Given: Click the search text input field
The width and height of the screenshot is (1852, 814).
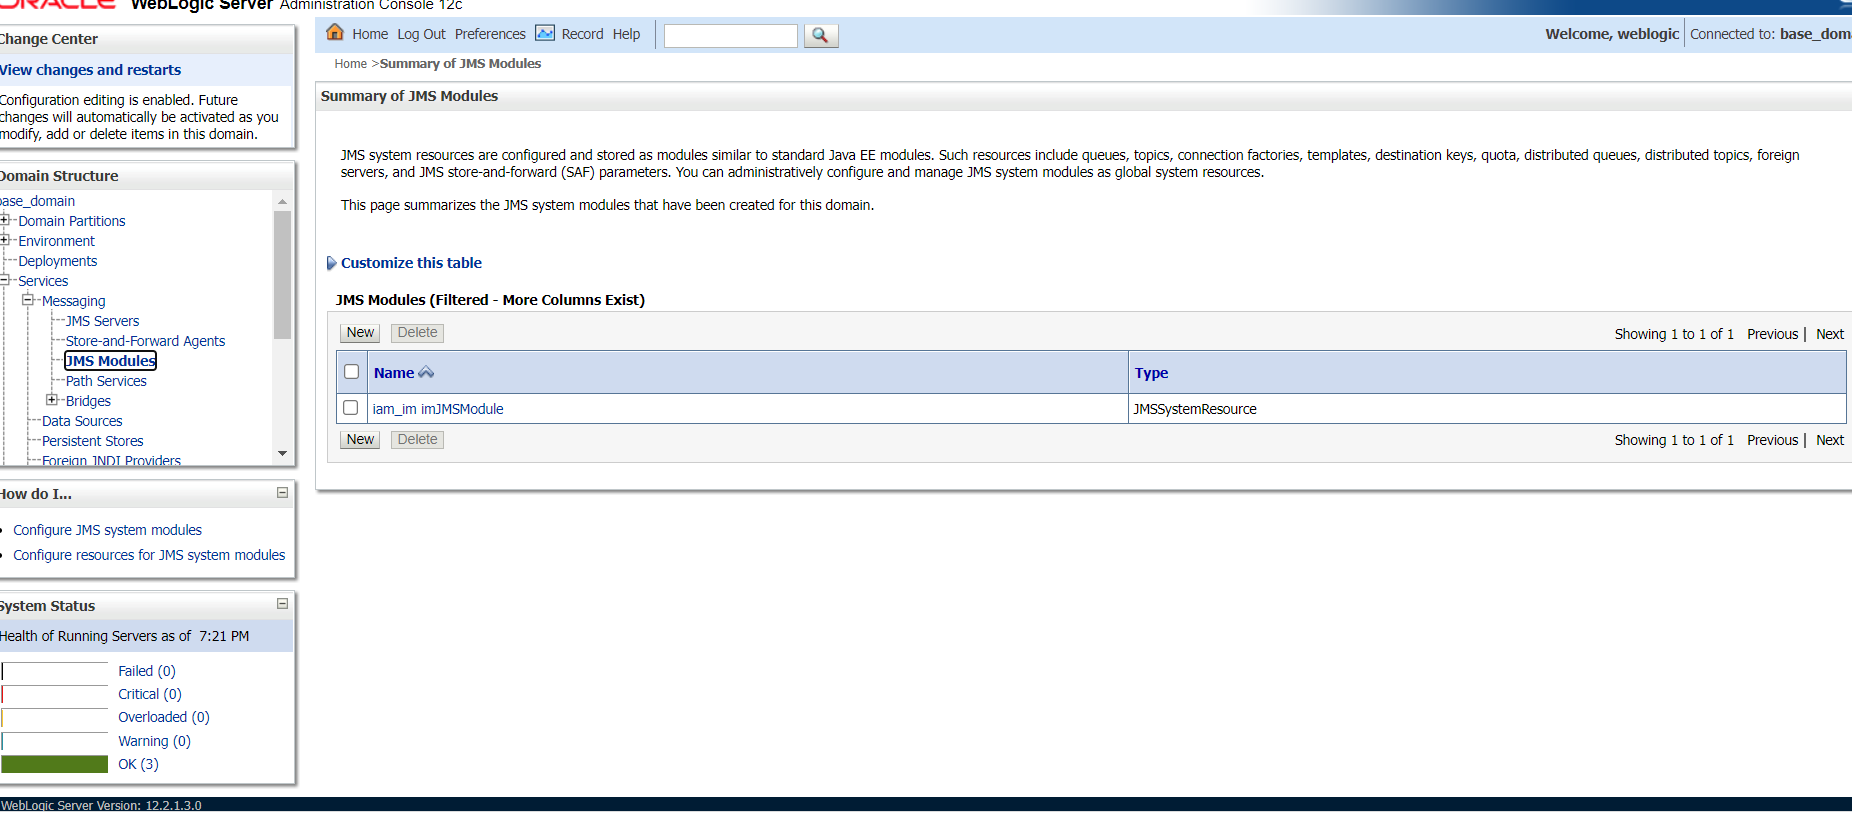Looking at the screenshot, I should [x=730, y=36].
